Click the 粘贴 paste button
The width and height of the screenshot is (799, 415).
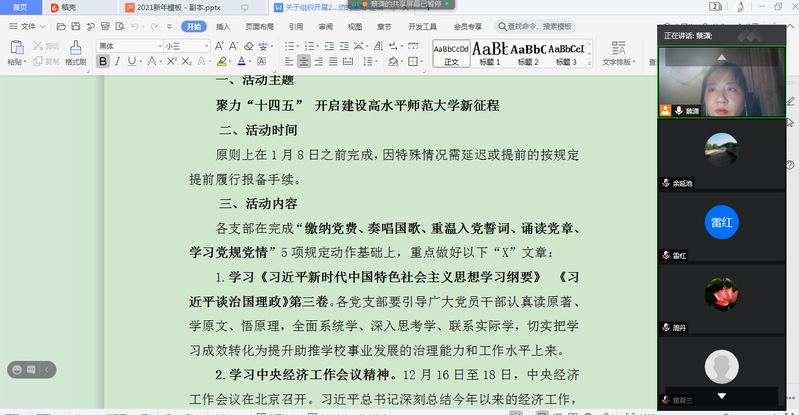[x=16, y=52]
